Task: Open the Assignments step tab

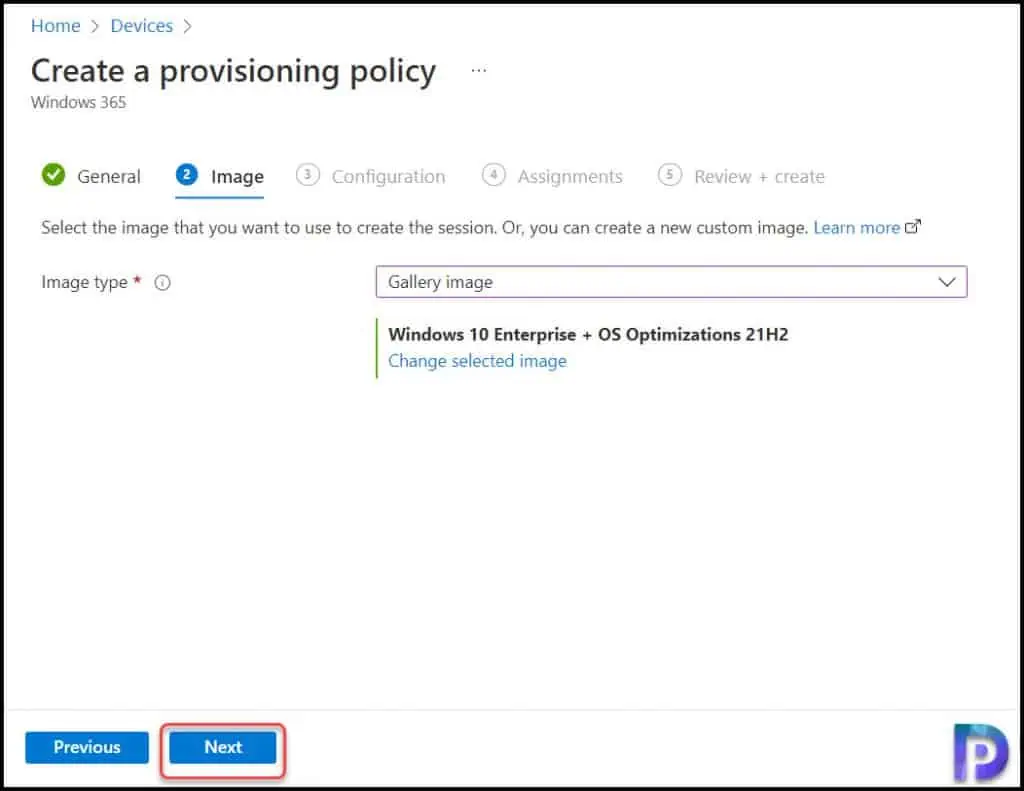Action: point(552,176)
